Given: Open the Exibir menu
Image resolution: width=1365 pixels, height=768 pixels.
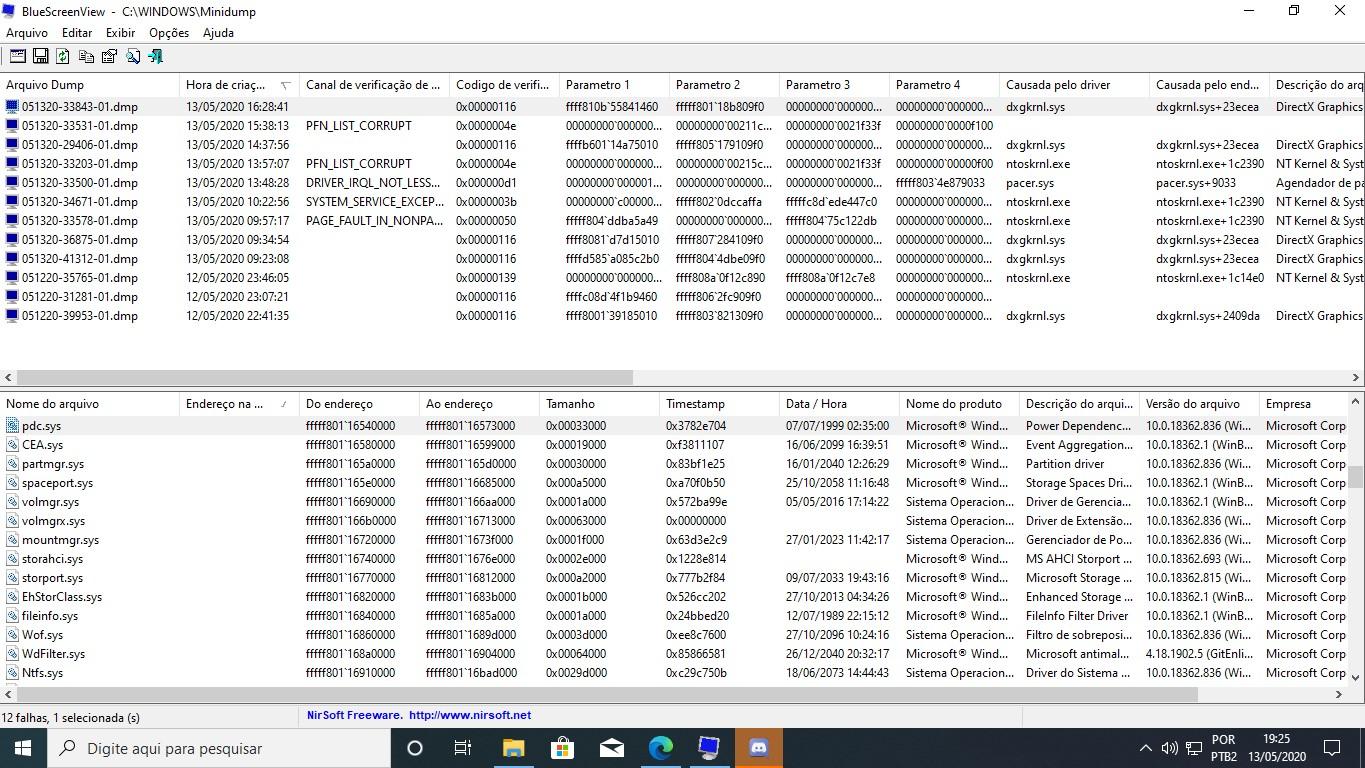Looking at the screenshot, I should [x=120, y=32].
